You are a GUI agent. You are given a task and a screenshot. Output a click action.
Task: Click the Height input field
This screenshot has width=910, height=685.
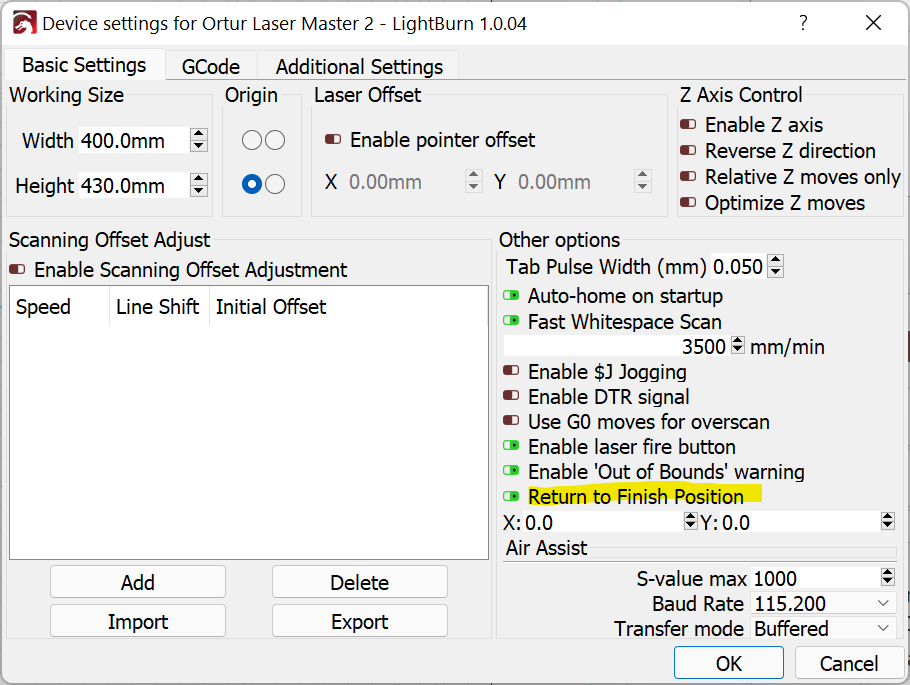click(x=134, y=185)
